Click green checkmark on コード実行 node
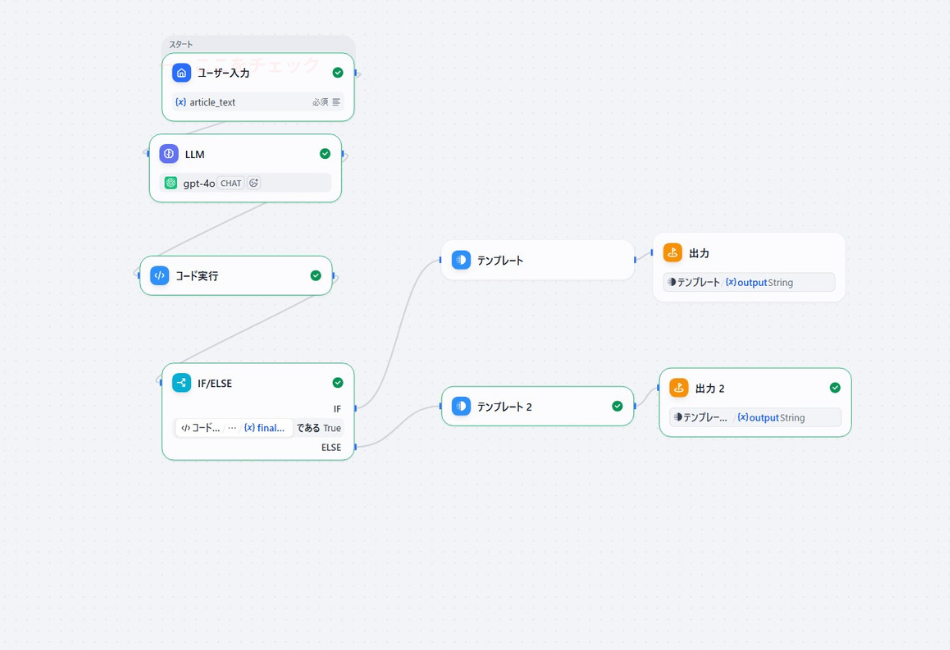This screenshot has height=650, width=950. [316, 275]
